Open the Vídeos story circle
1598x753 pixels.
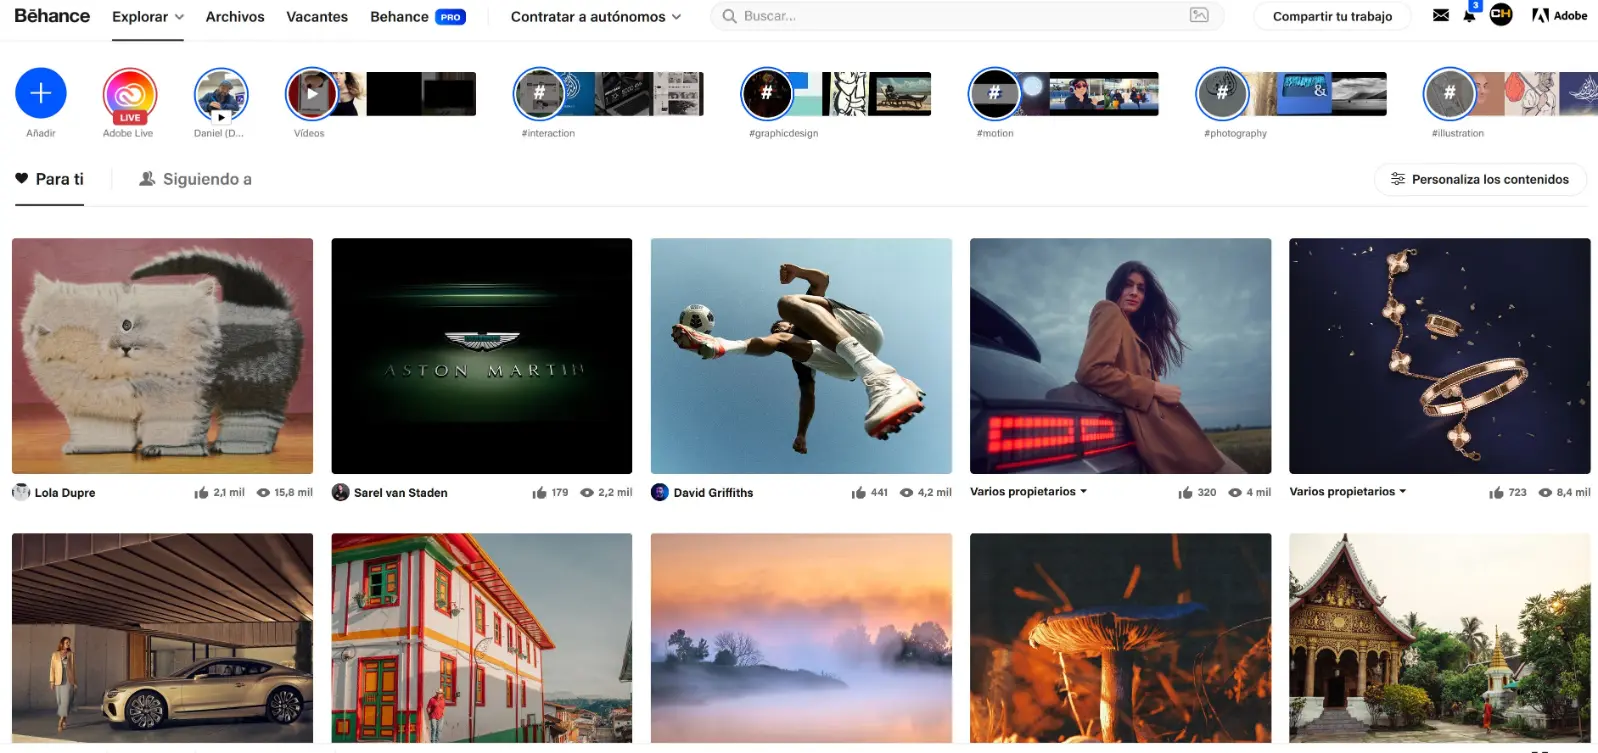point(312,94)
